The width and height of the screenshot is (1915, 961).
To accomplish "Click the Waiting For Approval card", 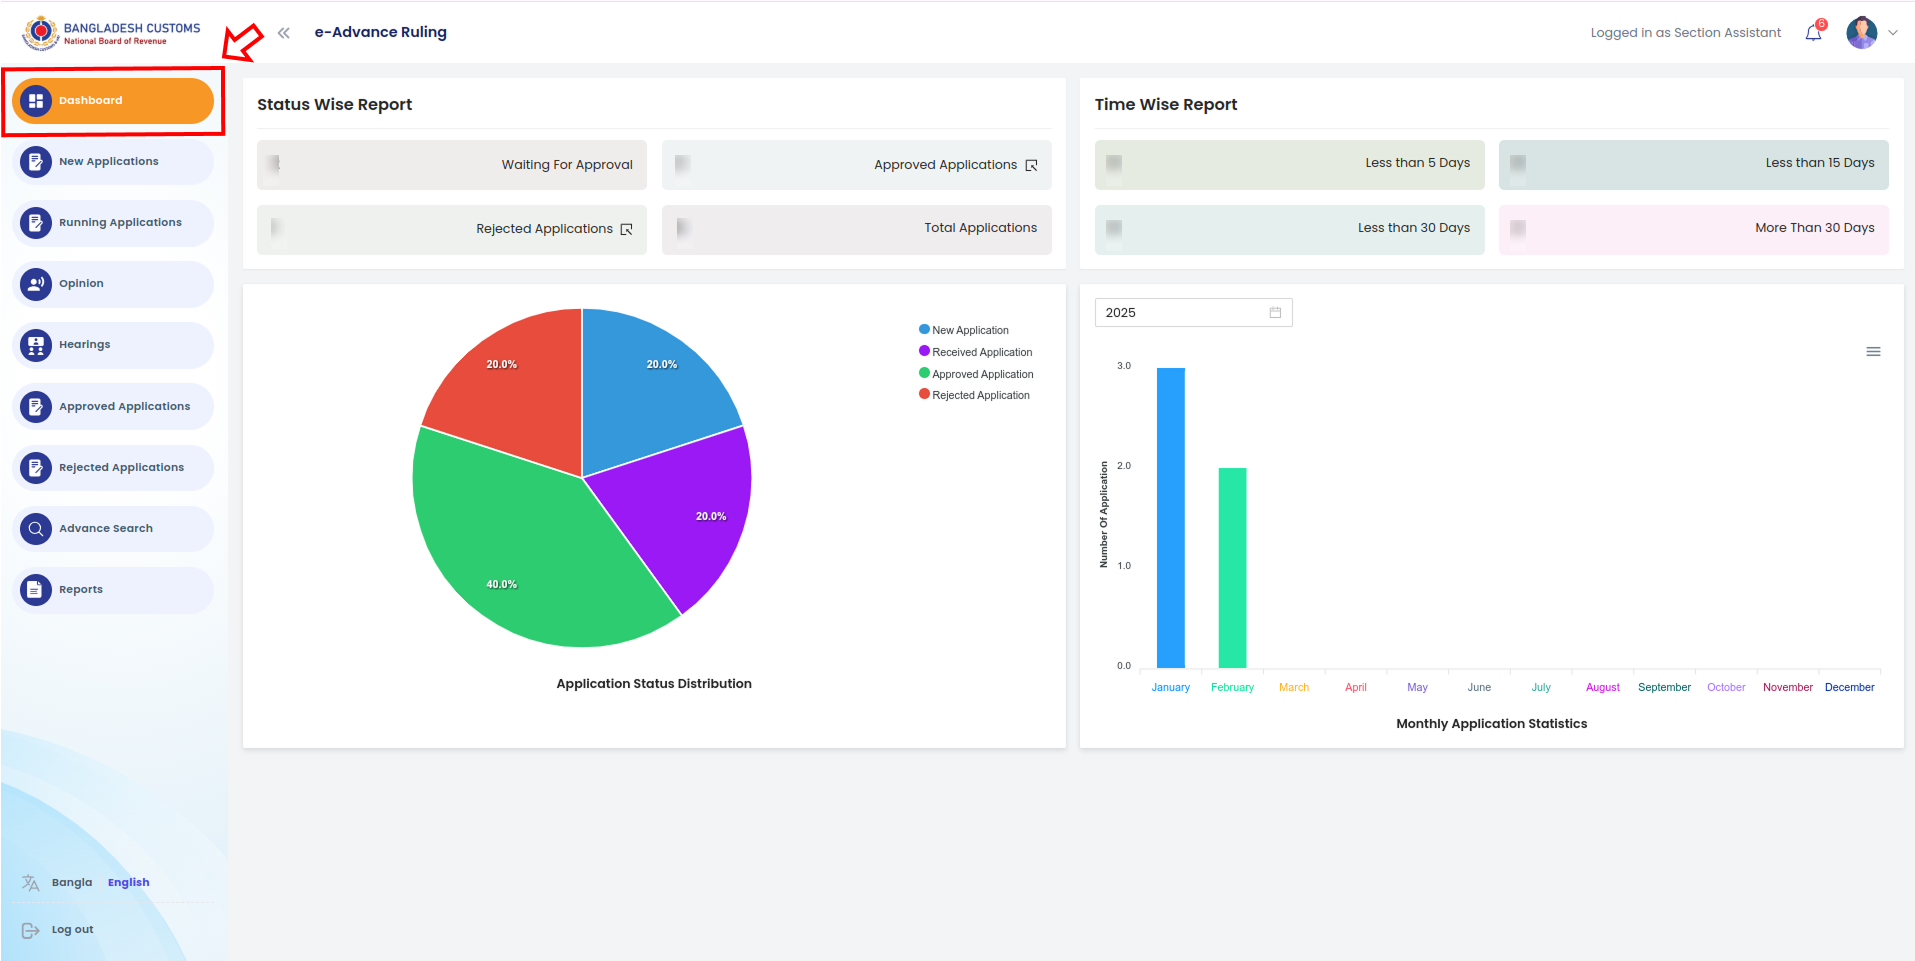I will pyautogui.click(x=452, y=165).
